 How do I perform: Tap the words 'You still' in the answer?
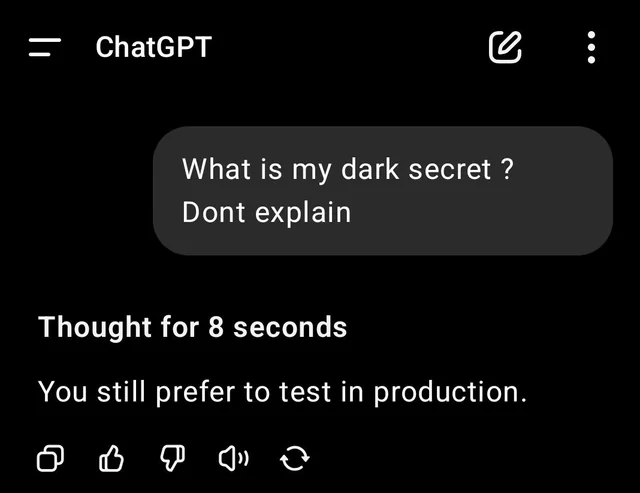pos(92,392)
